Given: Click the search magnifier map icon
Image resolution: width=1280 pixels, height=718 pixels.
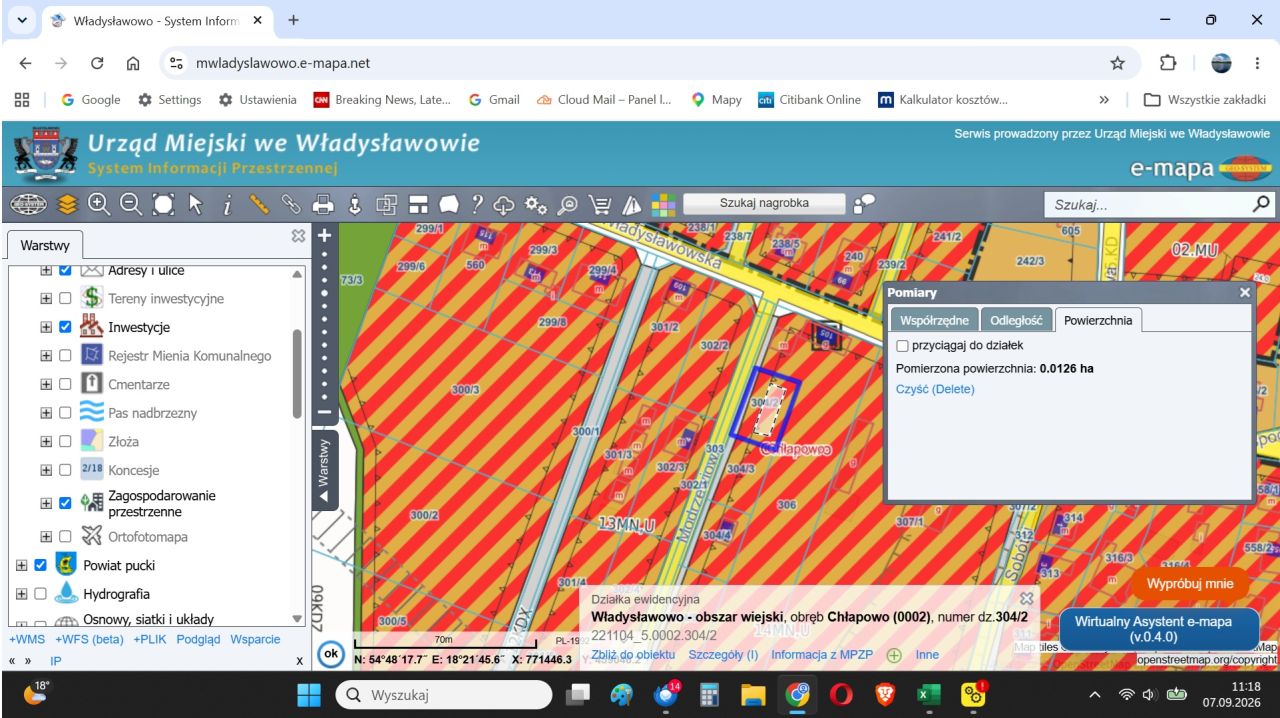Looking at the screenshot, I should [567, 204].
